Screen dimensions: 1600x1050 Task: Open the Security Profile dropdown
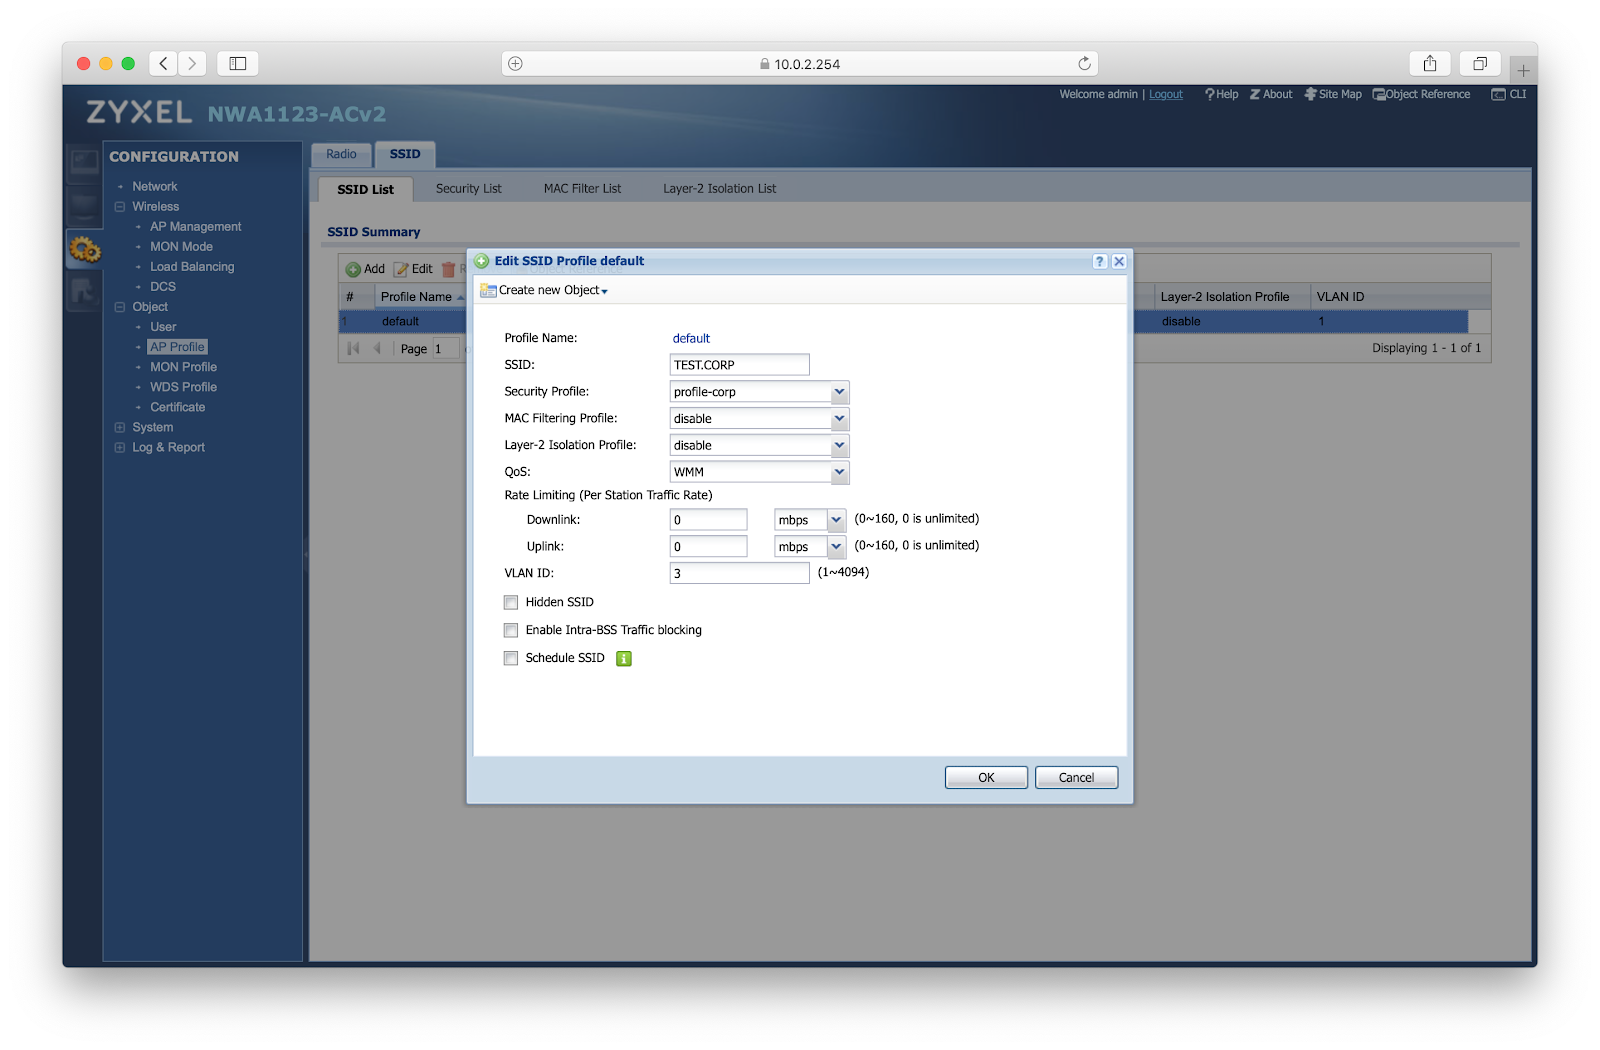[x=839, y=392]
